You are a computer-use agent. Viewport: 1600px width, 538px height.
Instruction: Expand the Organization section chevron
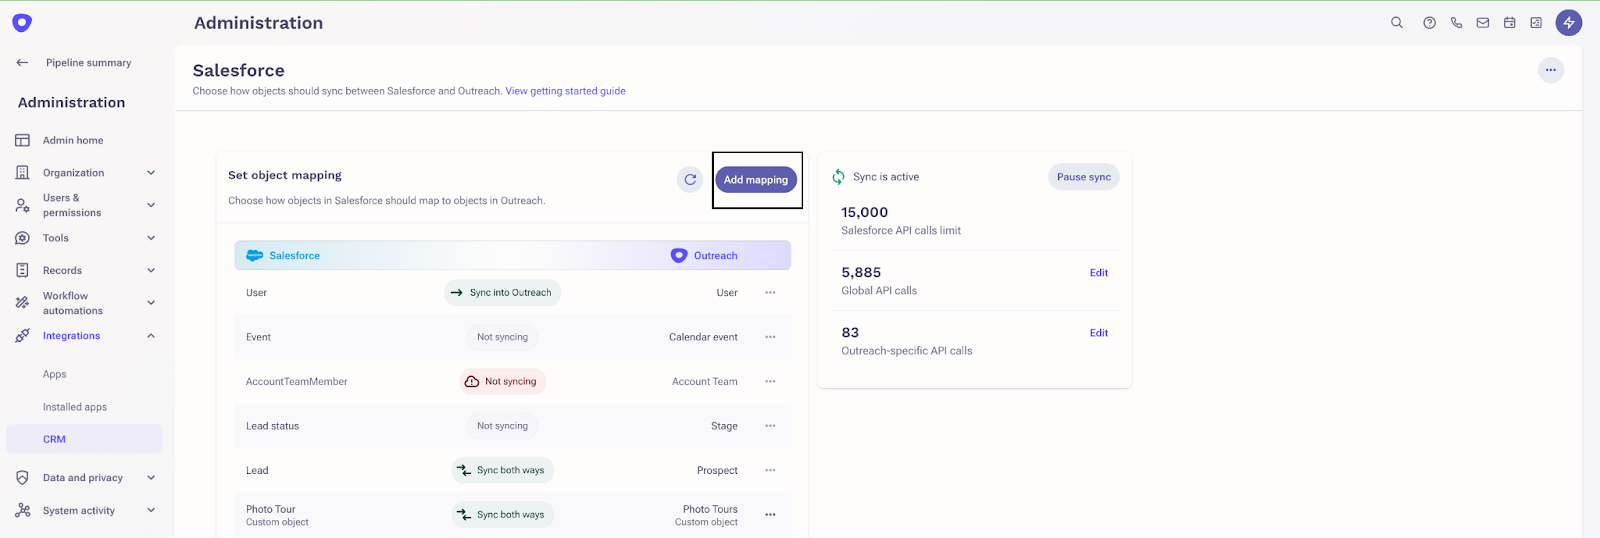pos(151,173)
